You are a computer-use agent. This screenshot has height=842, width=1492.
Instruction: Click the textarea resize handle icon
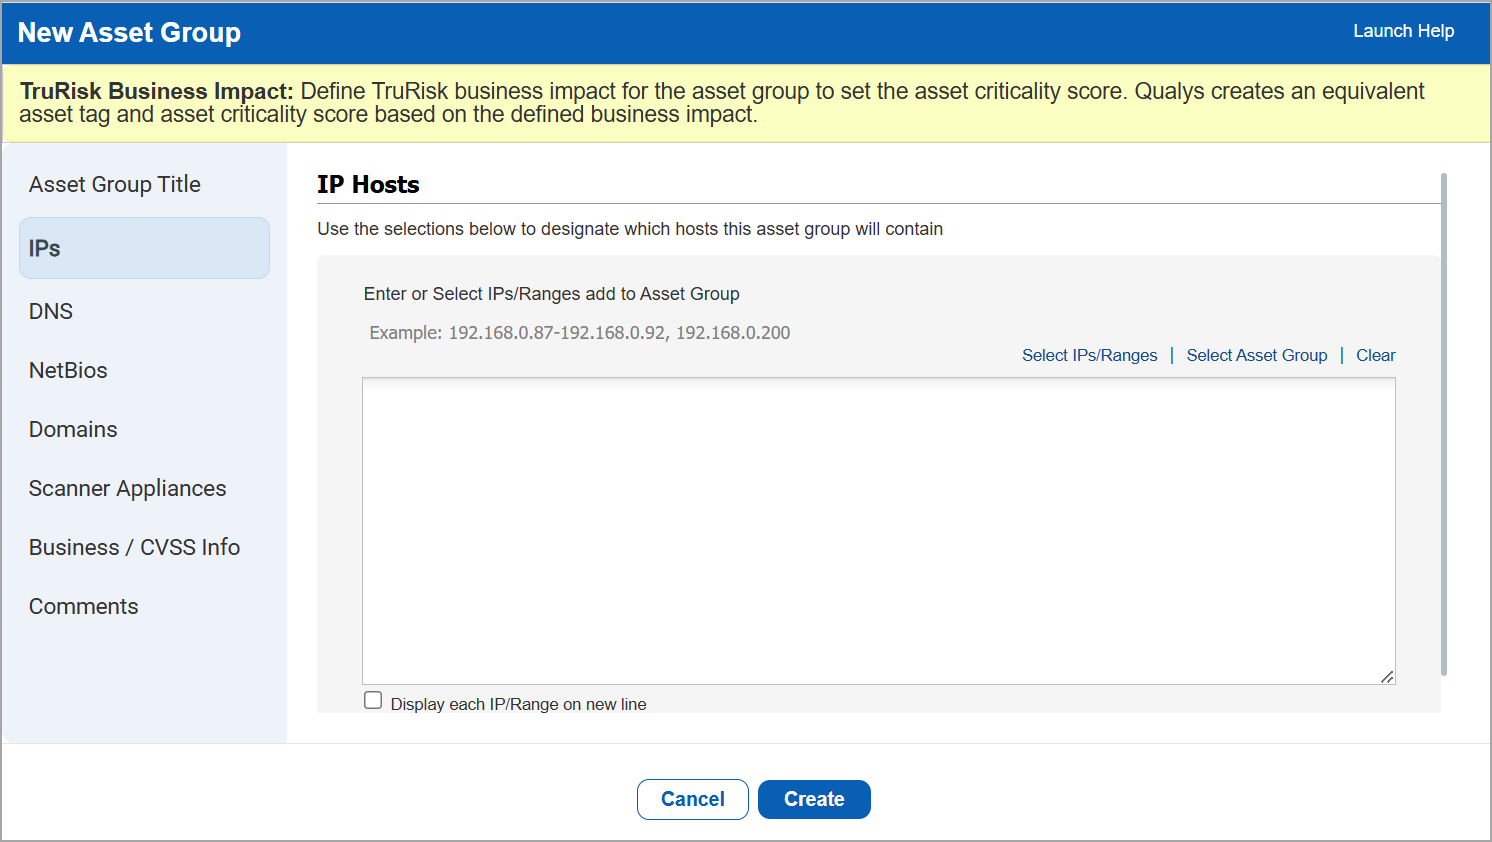(1387, 677)
